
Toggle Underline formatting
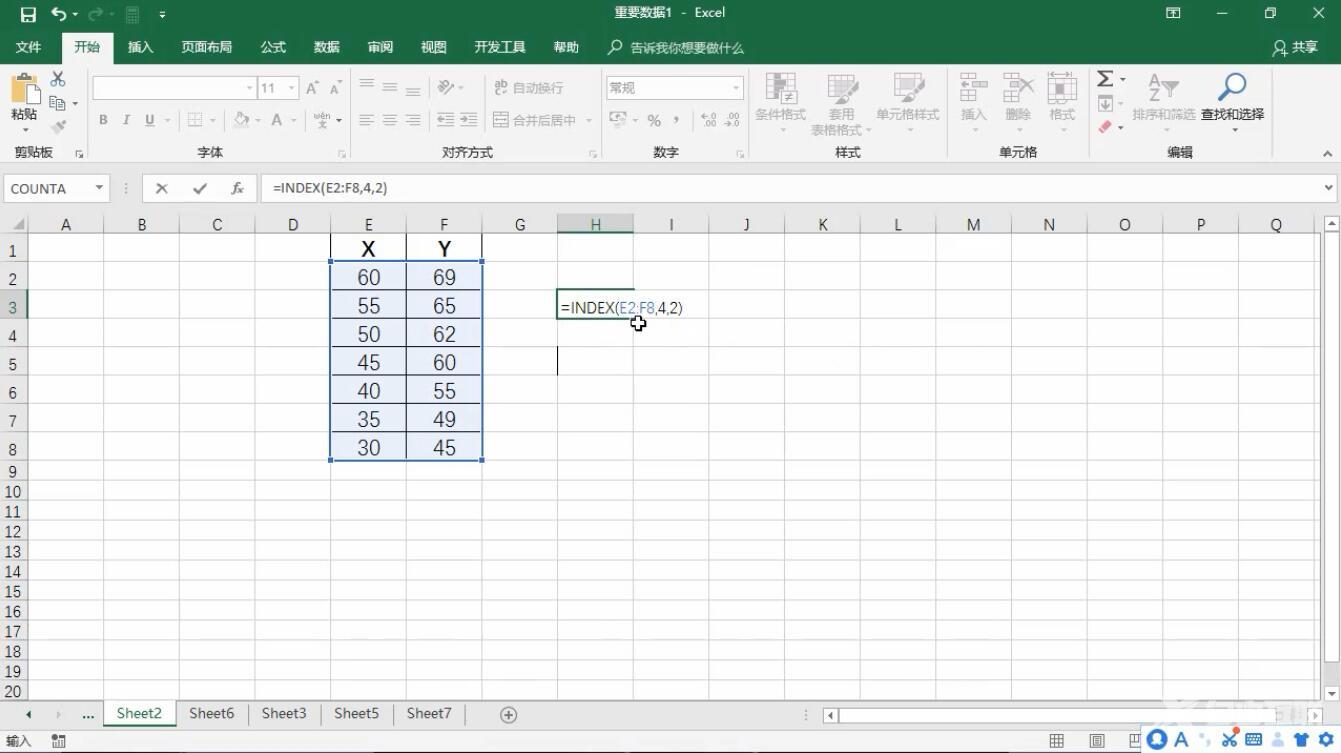150,120
